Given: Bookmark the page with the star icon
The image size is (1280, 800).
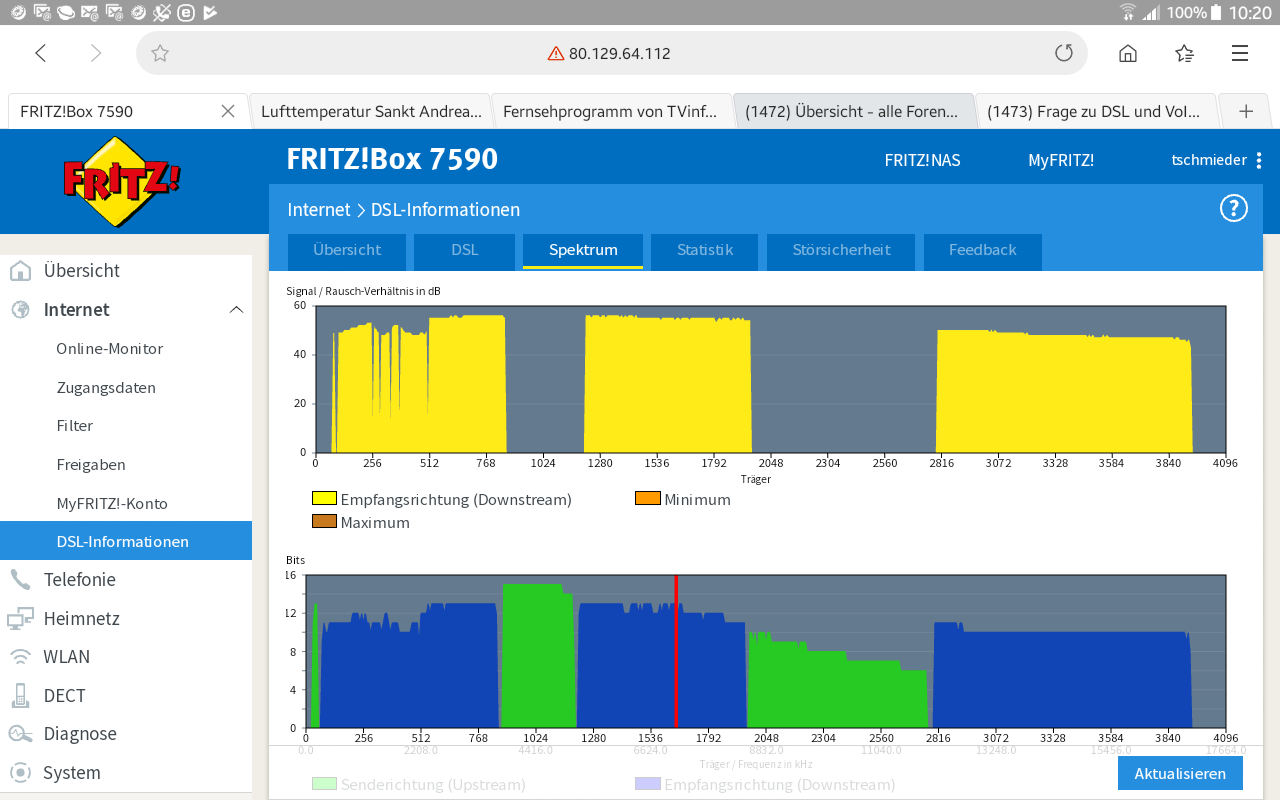Looking at the screenshot, I should [159, 52].
